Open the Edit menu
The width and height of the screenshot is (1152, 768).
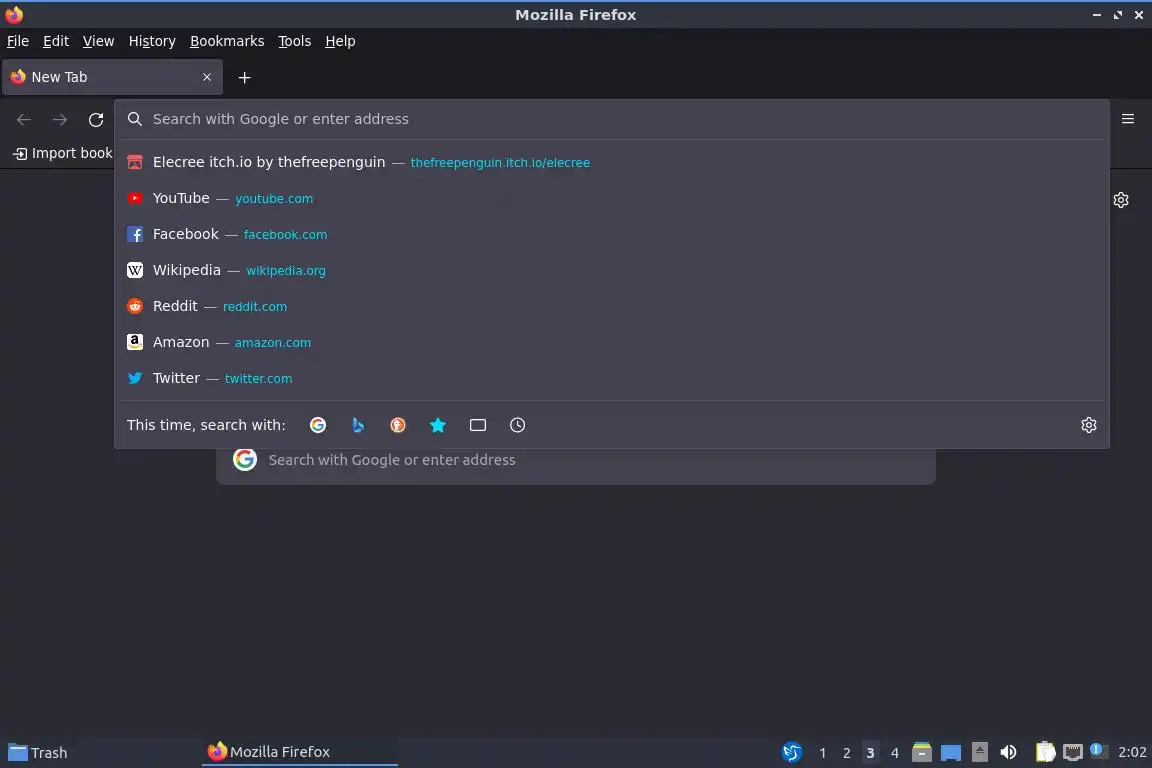coord(56,41)
